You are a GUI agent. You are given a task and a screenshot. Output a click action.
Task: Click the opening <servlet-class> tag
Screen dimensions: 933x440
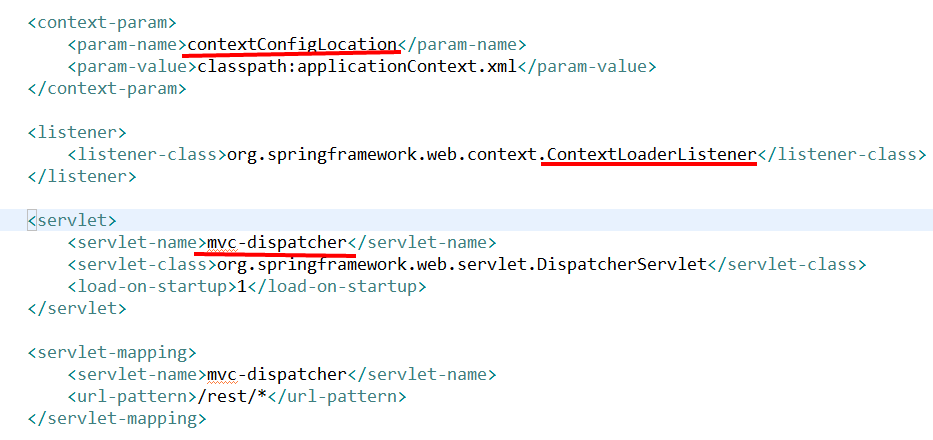142,264
